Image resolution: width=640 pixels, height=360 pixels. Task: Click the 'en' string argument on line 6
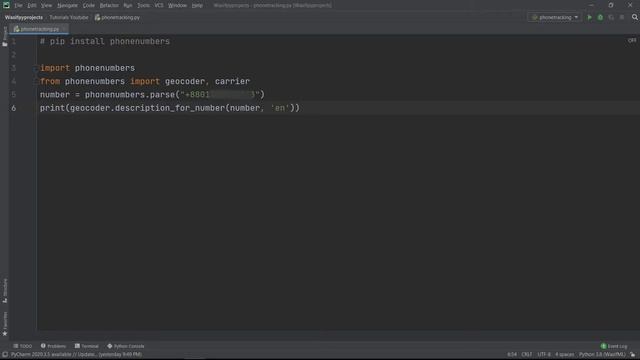280,108
